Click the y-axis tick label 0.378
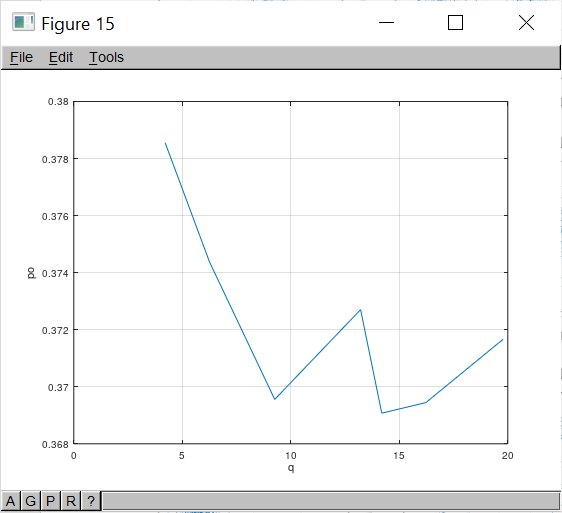Screen dimensions: 562x513 [x=55, y=159]
